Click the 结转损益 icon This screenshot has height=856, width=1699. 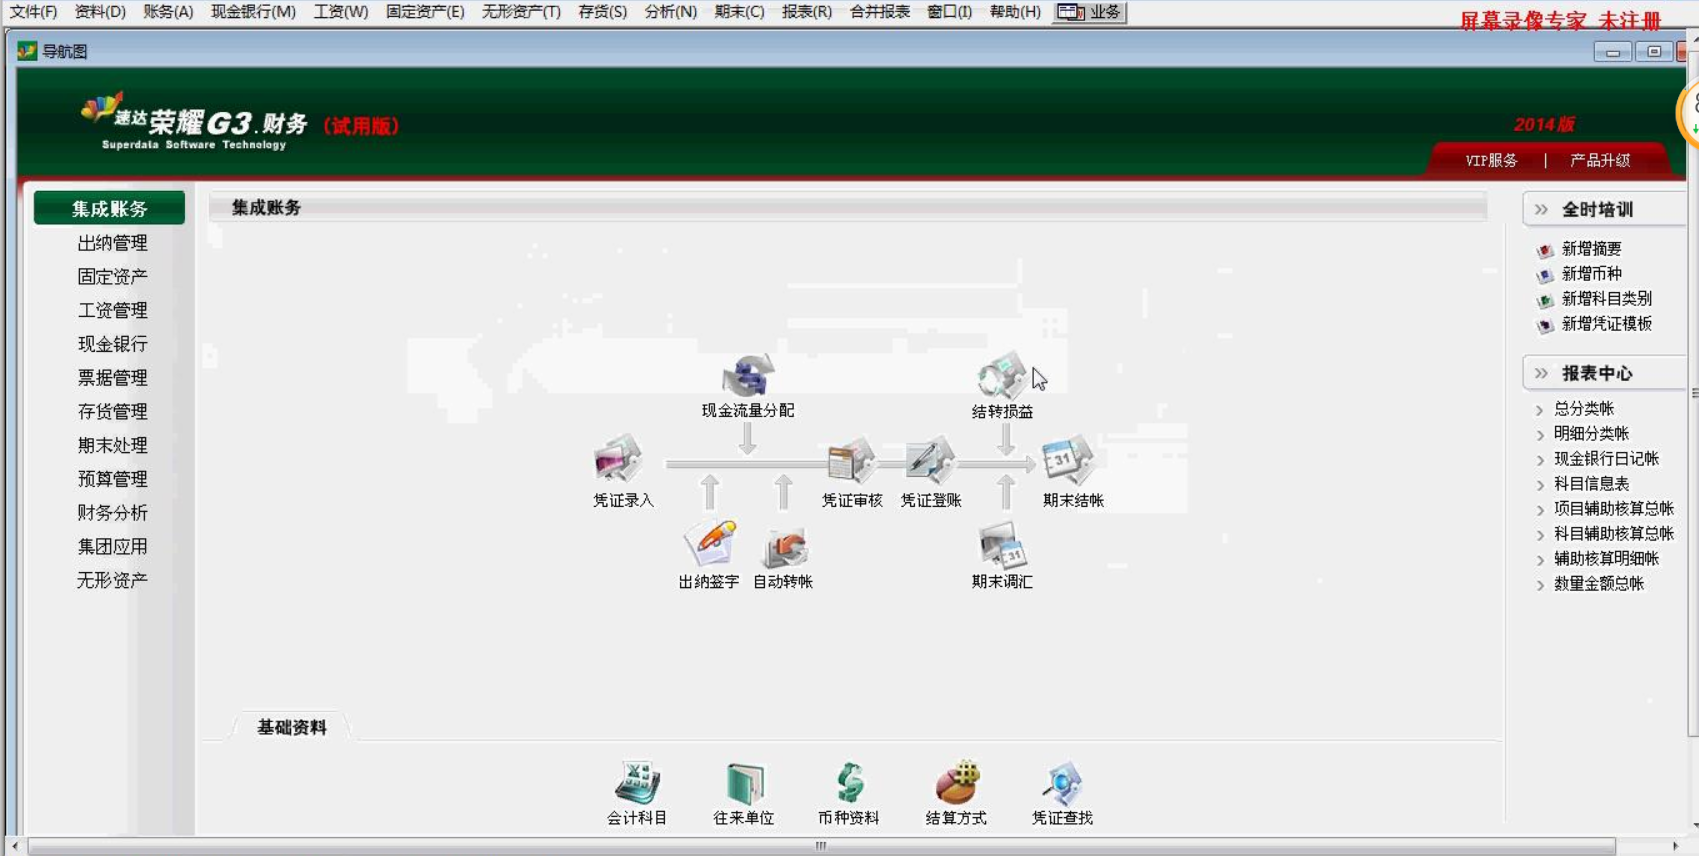[x=1001, y=376]
